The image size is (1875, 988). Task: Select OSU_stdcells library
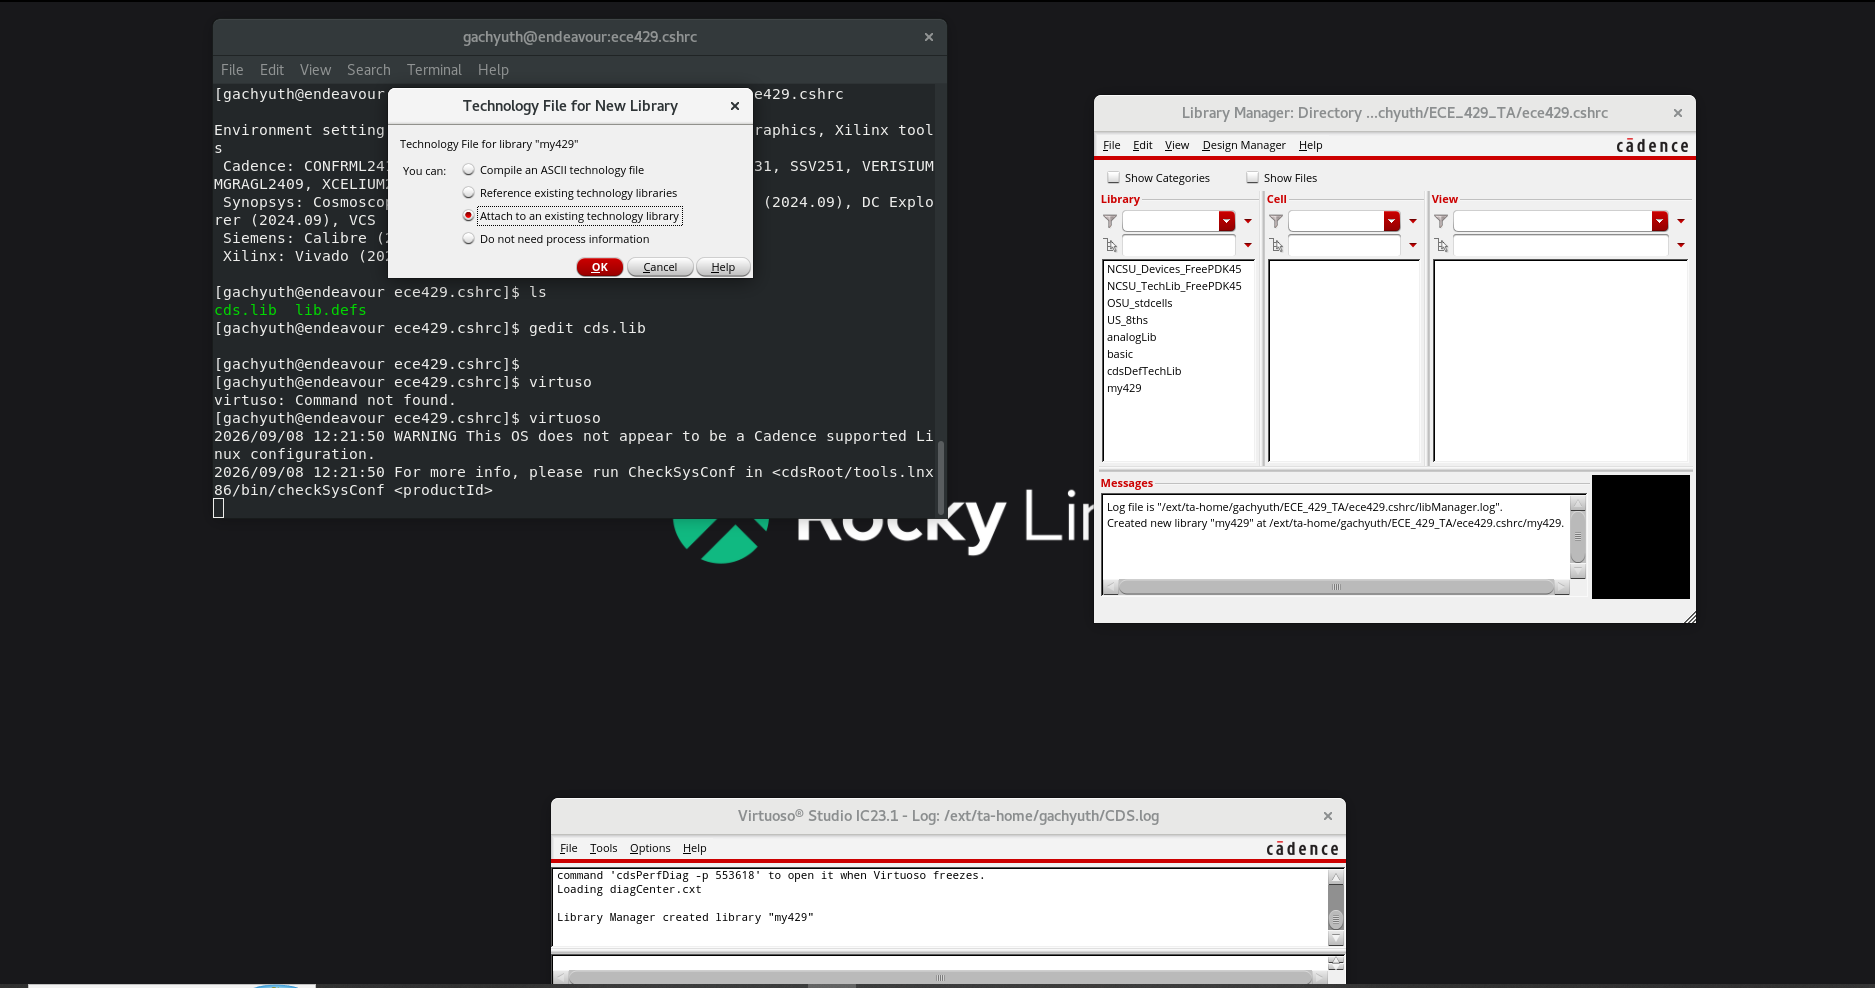point(1139,303)
